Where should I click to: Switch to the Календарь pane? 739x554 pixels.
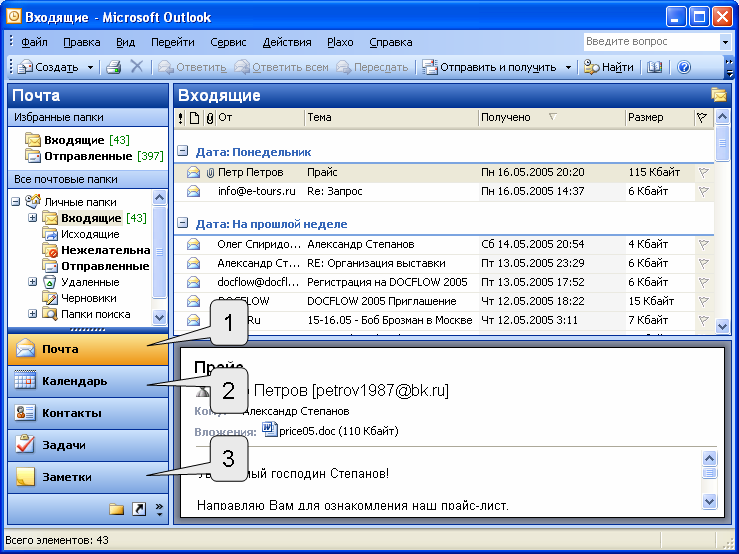tap(88, 381)
